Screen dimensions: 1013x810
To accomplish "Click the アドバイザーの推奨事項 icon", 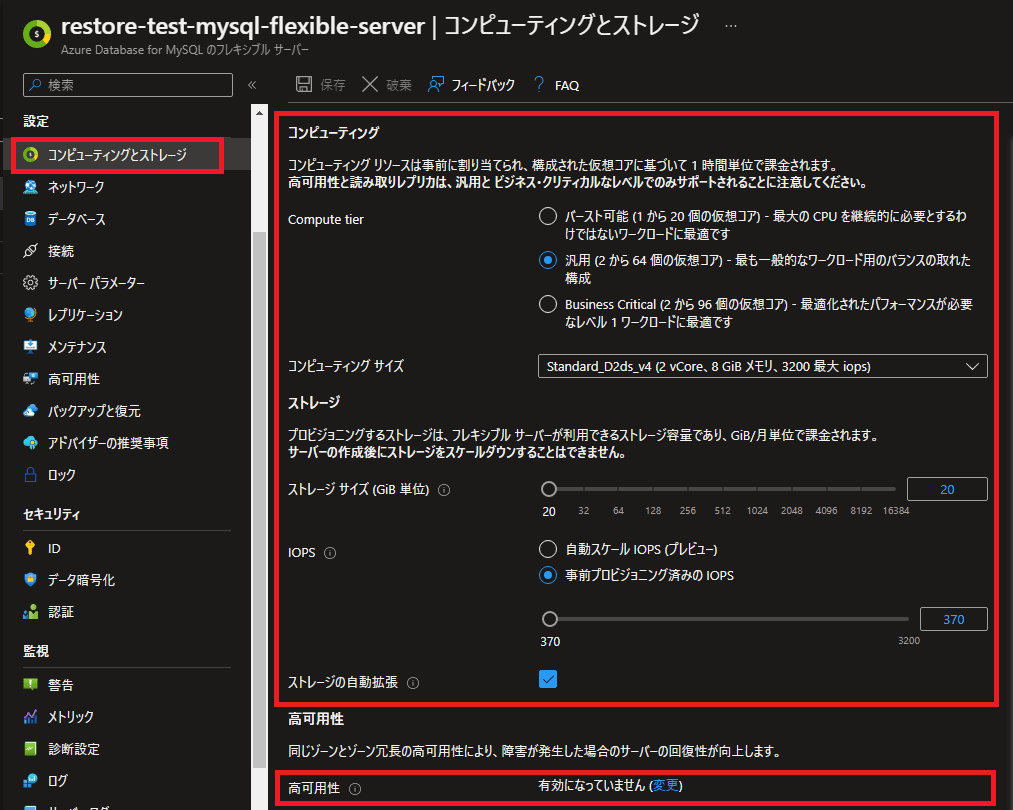I will 30,442.
